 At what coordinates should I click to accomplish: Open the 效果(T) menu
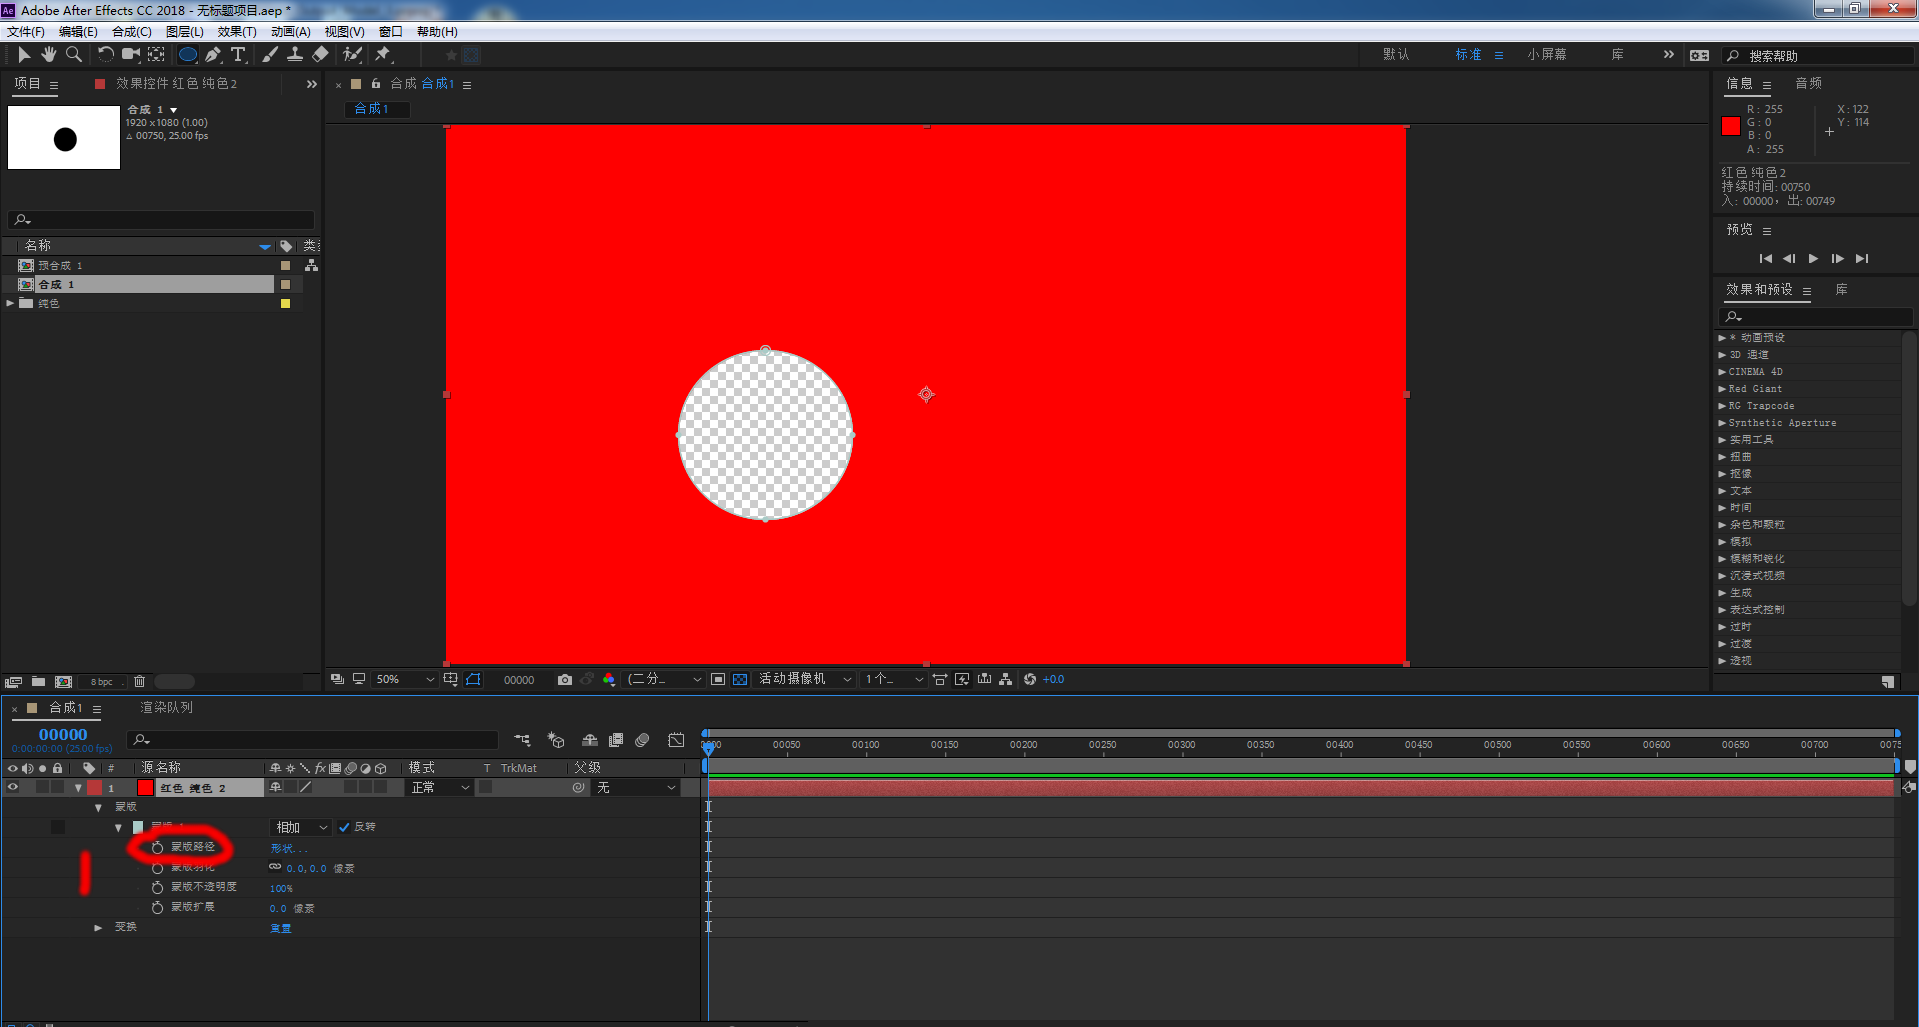(x=237, y=32)
